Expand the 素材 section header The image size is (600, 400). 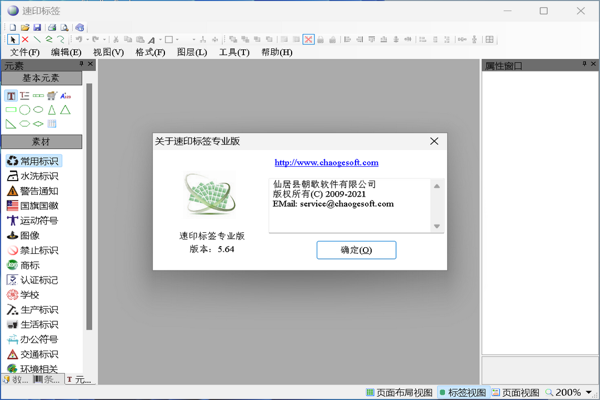tap(41, 142)
